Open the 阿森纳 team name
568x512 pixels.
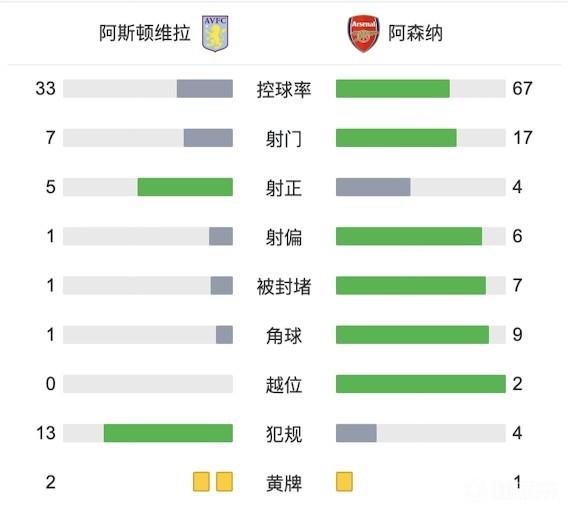(x=415, y=33)
